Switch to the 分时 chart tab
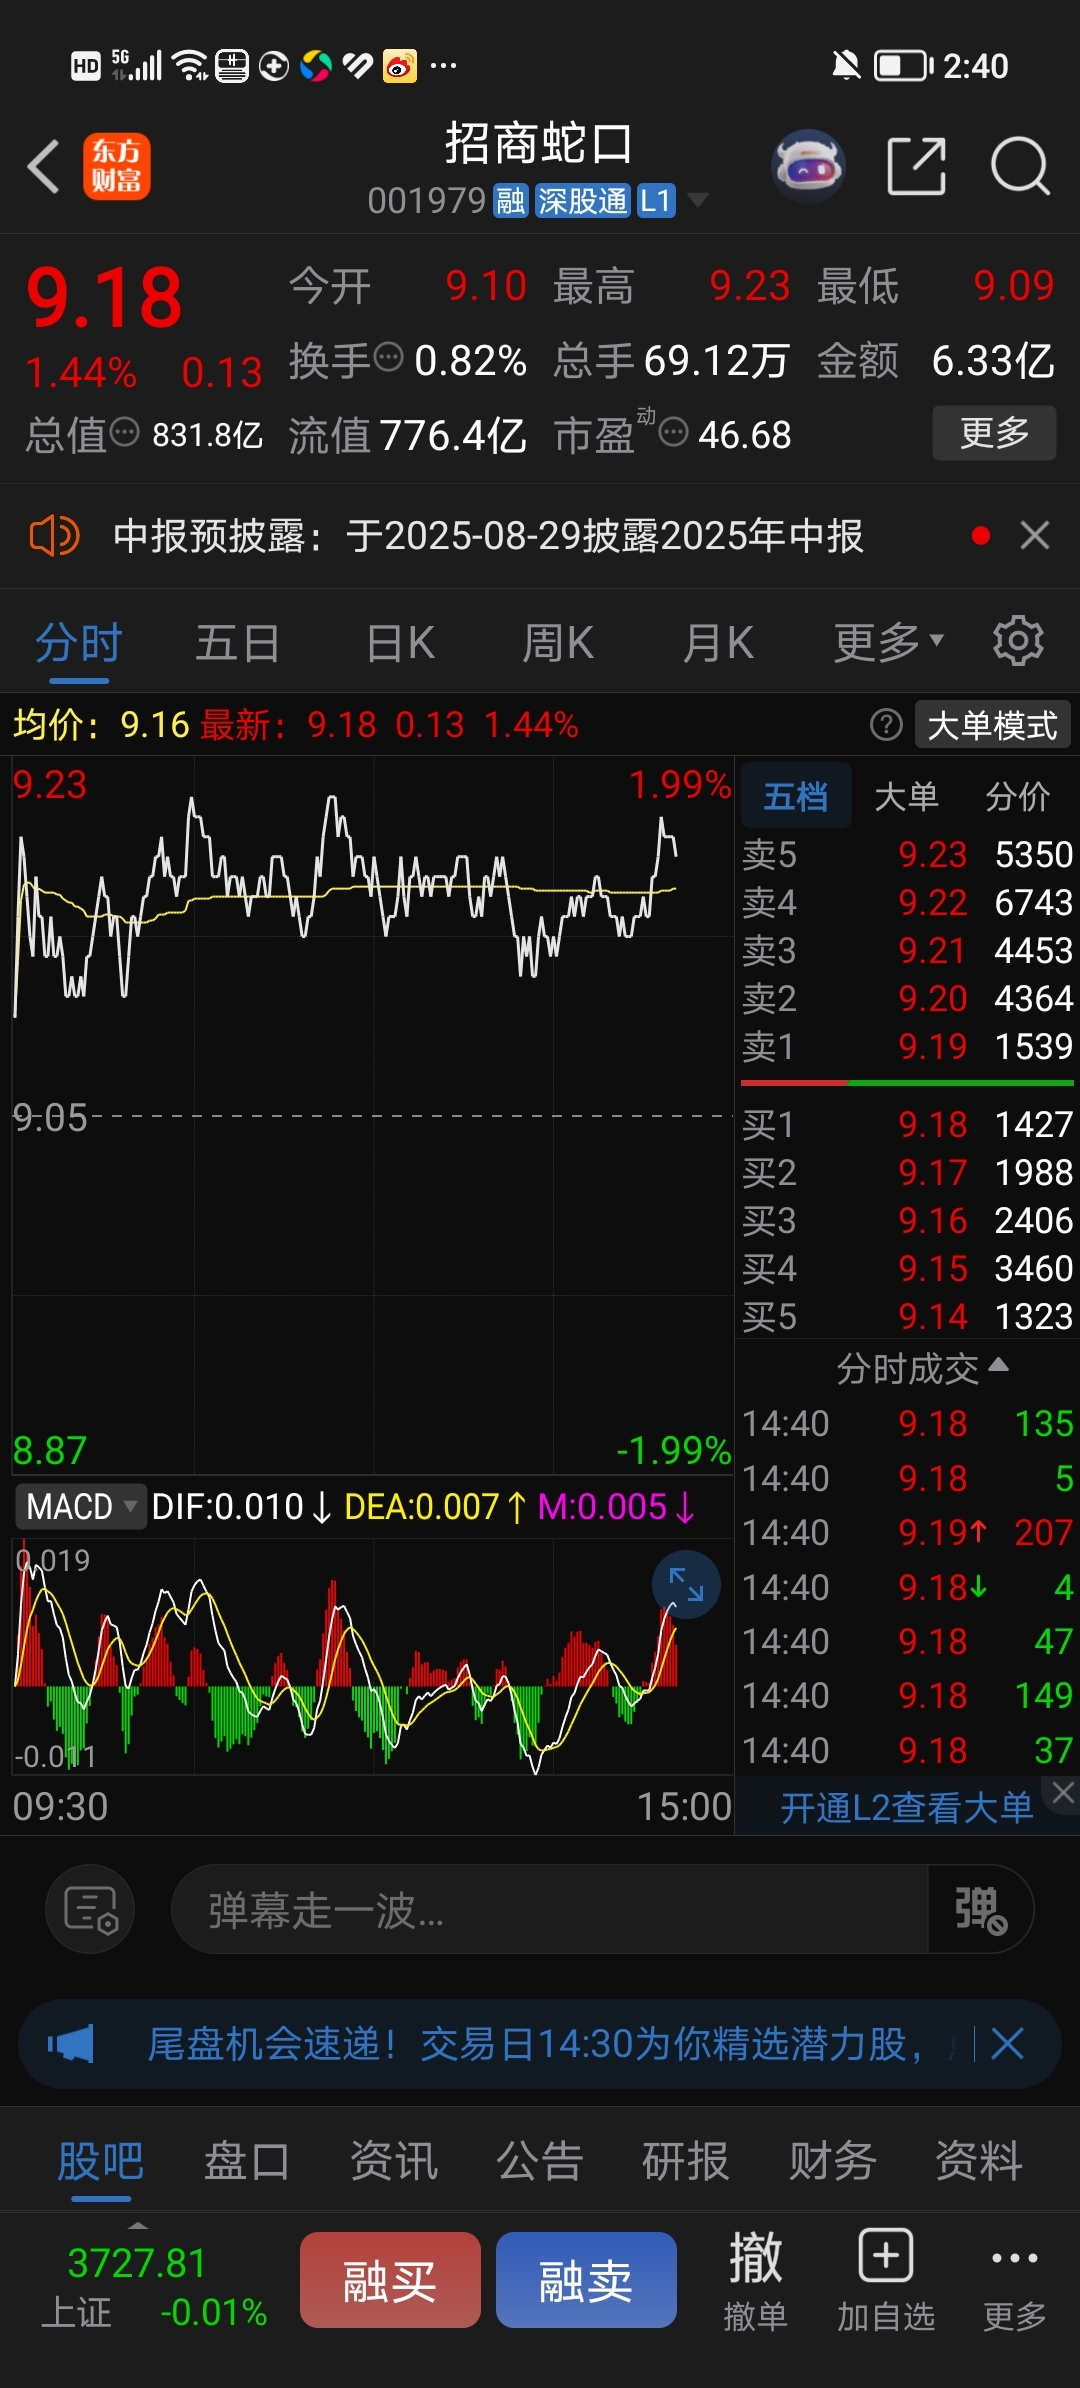This screenshot has width=1080, height=2388. coord(79,642)
